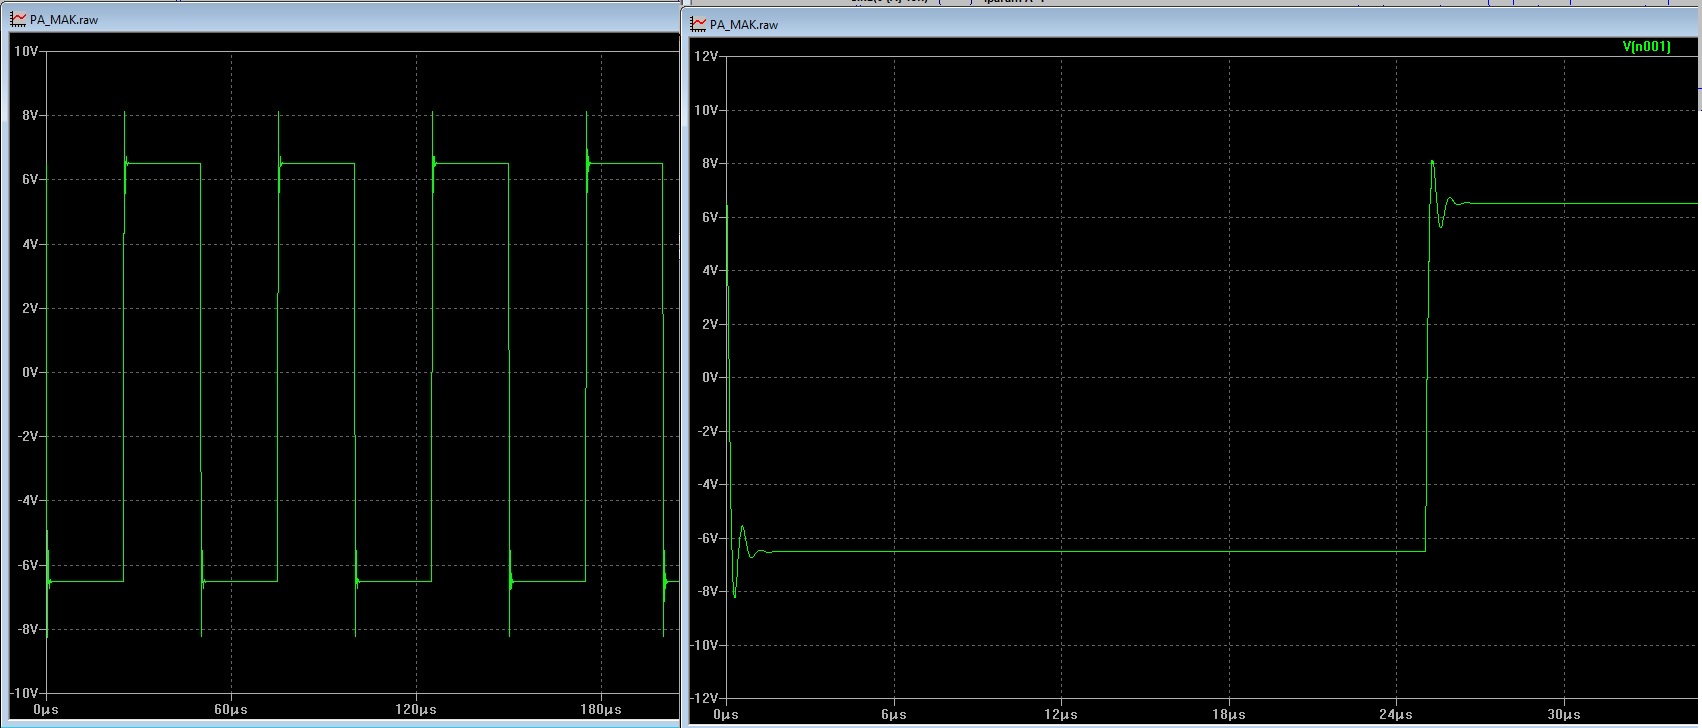The height and width of the screenshot is (728, 1702).
Task: Click the 24µs time axis label
Action: [x=1396, y=715]
